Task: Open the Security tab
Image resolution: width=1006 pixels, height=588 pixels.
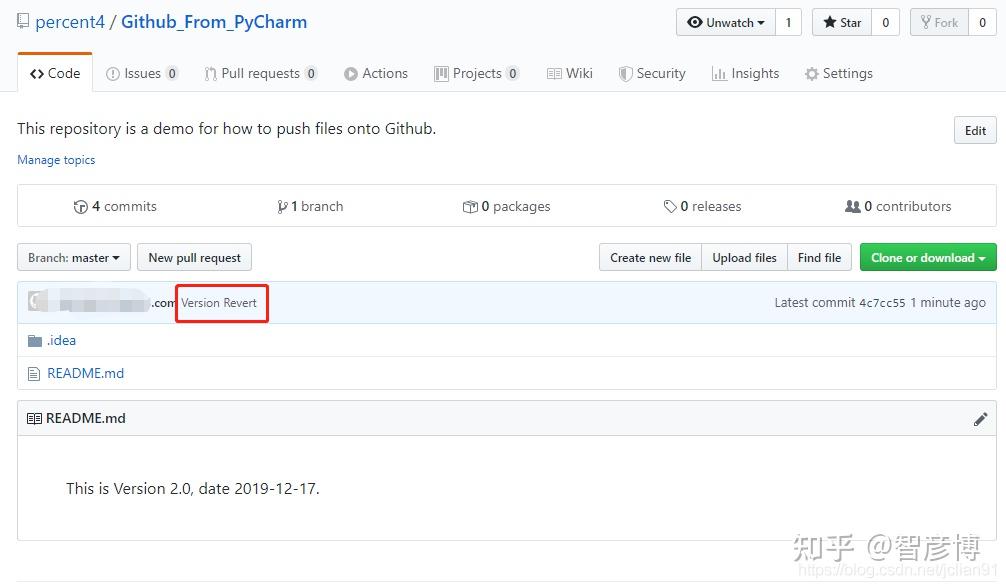Action: tap(652, 73)
